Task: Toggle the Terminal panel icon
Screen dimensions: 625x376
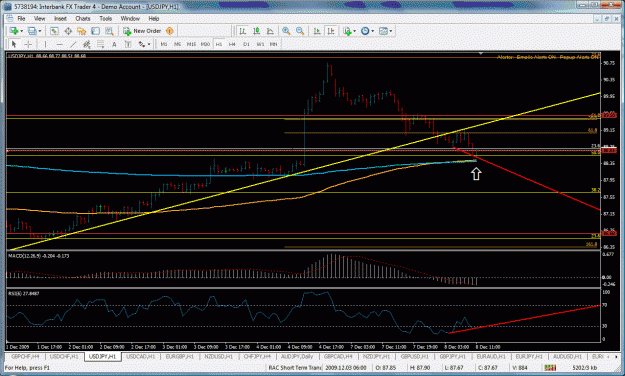Action: click(x=95, y=31)
